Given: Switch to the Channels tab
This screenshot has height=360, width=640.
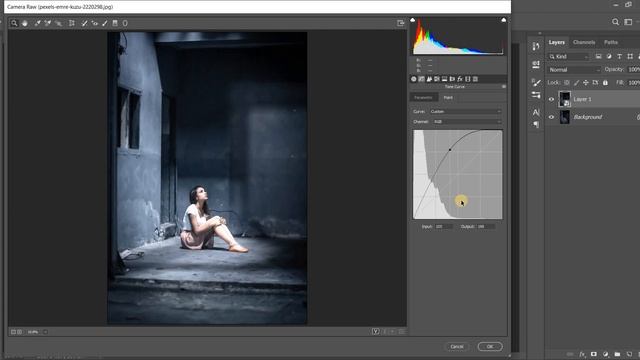Looking at the screenshot, I should pyautogui.click(x=584, y=42).
